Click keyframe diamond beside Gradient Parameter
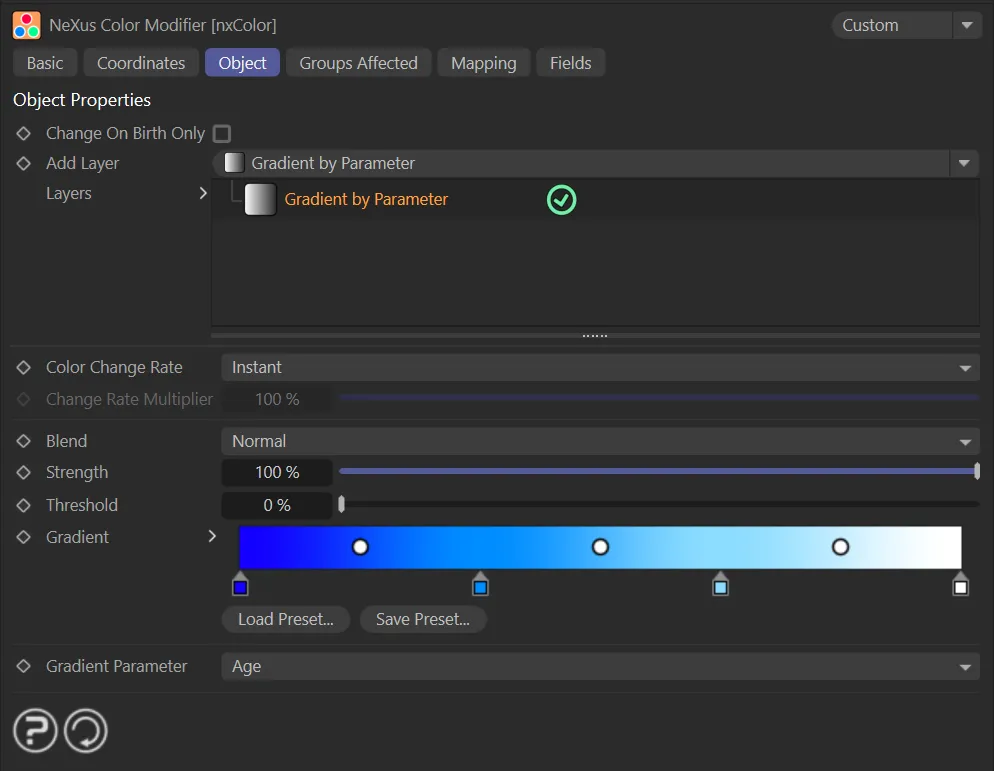 pyautogui.click(x=24, y=666)
